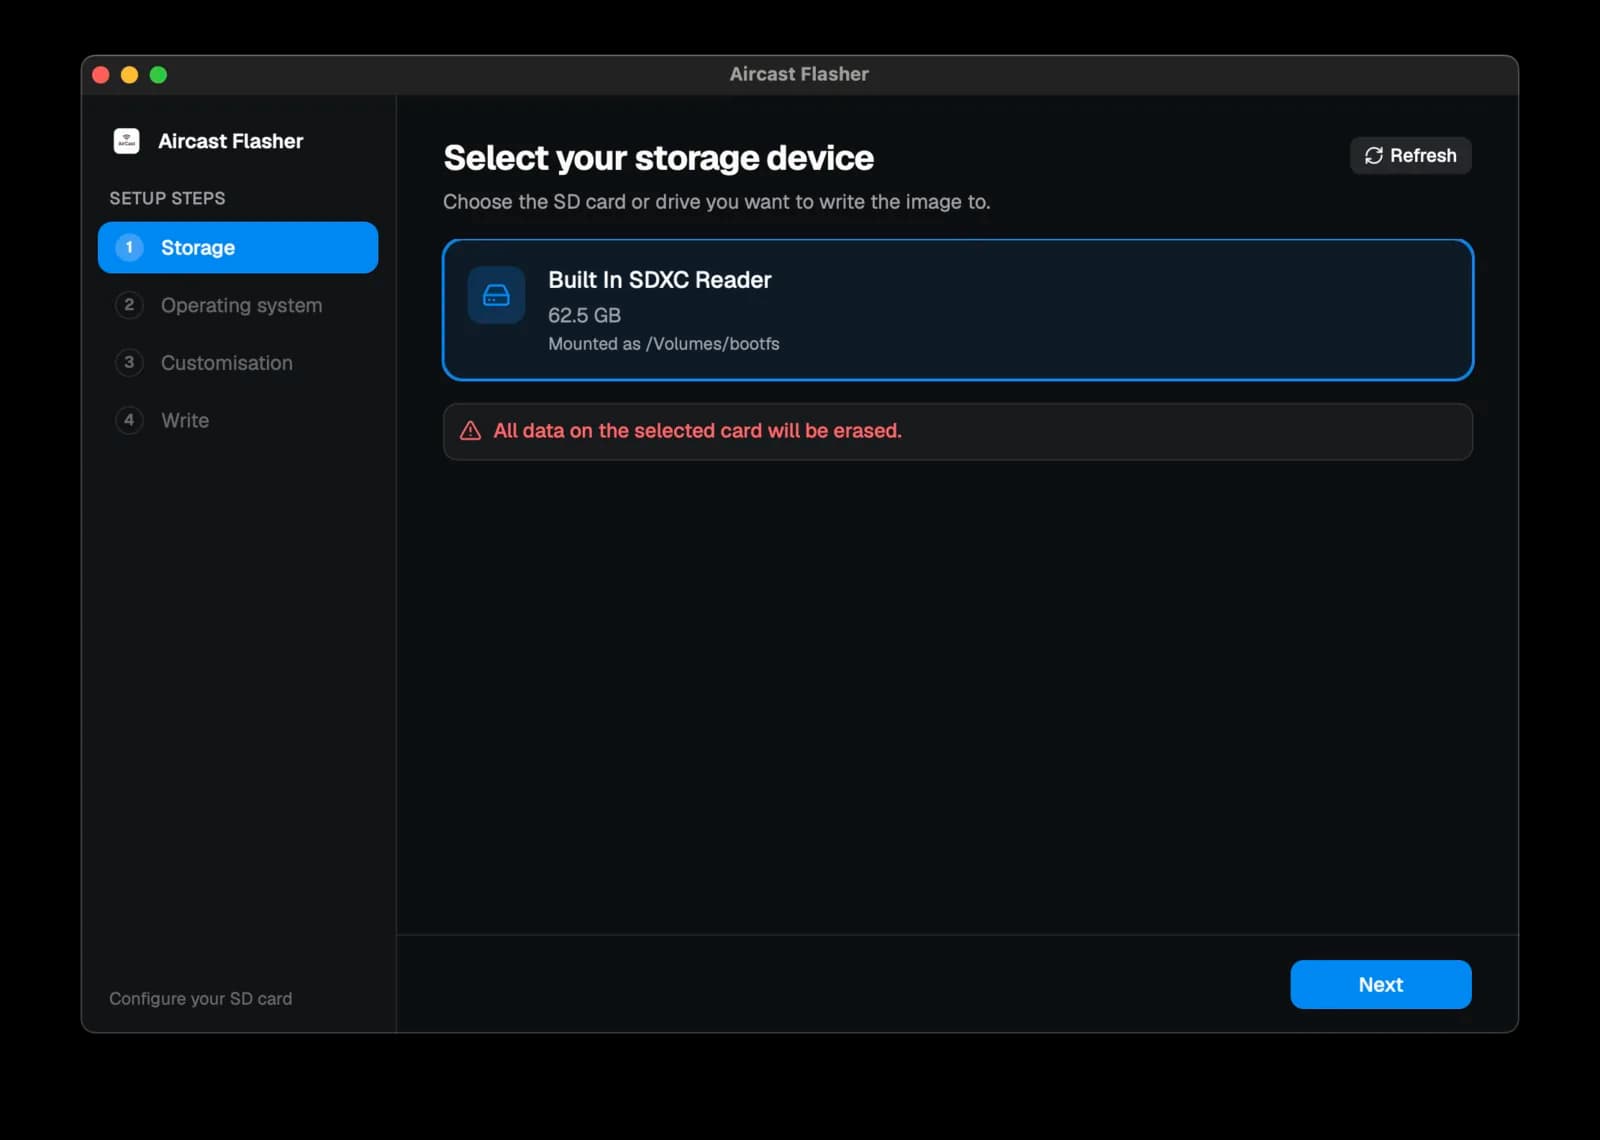Click the storage drive icon

tap(496, 295)
